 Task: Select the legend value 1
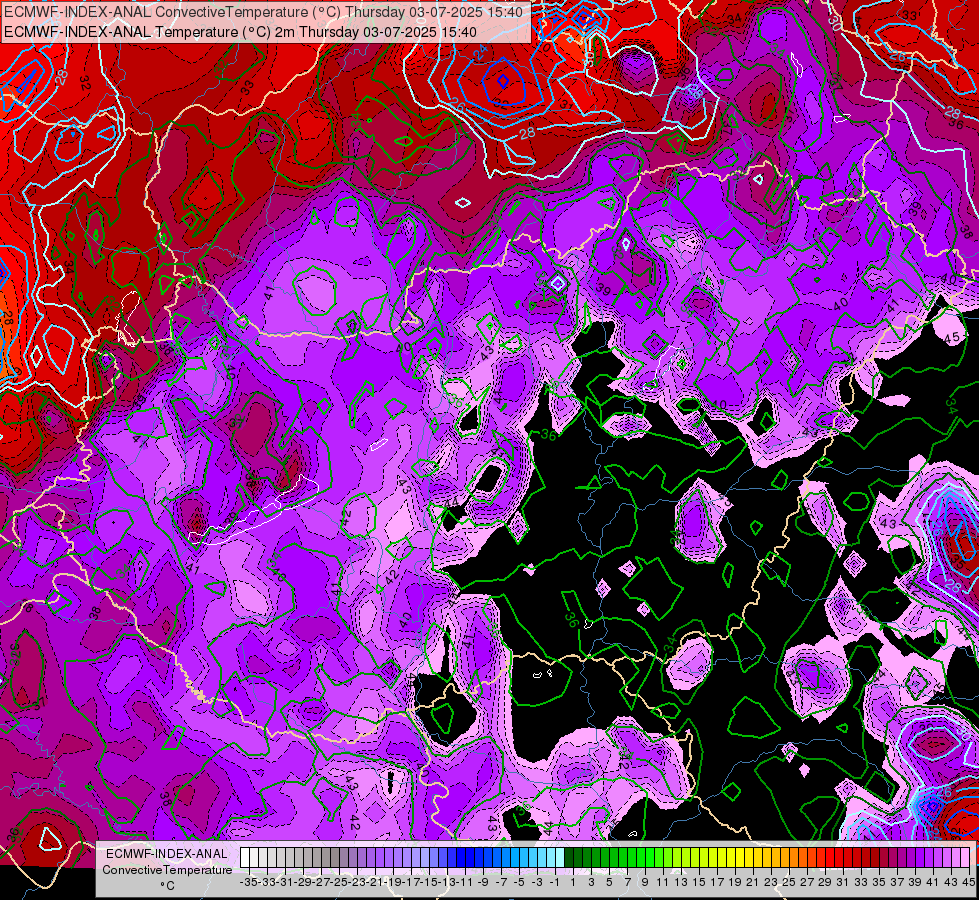[573, 882]
